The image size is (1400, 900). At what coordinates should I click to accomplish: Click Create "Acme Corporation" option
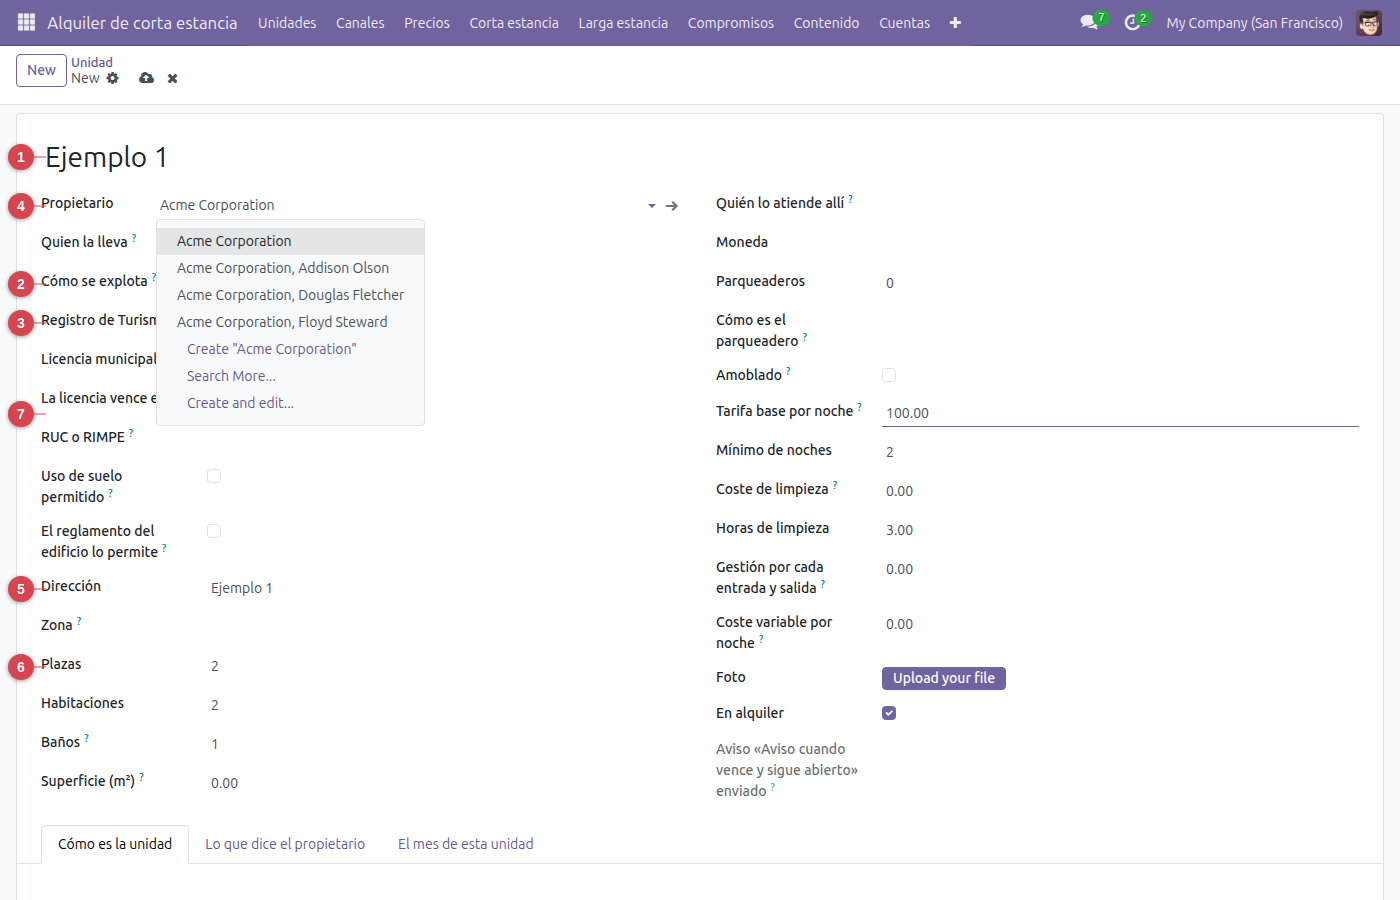pos(291,349)
